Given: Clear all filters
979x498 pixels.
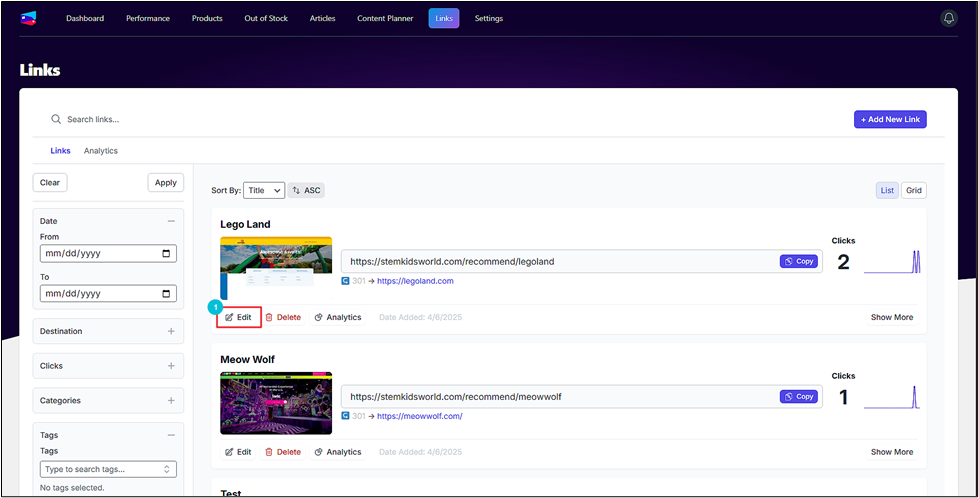Looking at the screenshot, I should pyautogui.click(x=50, y=183).
